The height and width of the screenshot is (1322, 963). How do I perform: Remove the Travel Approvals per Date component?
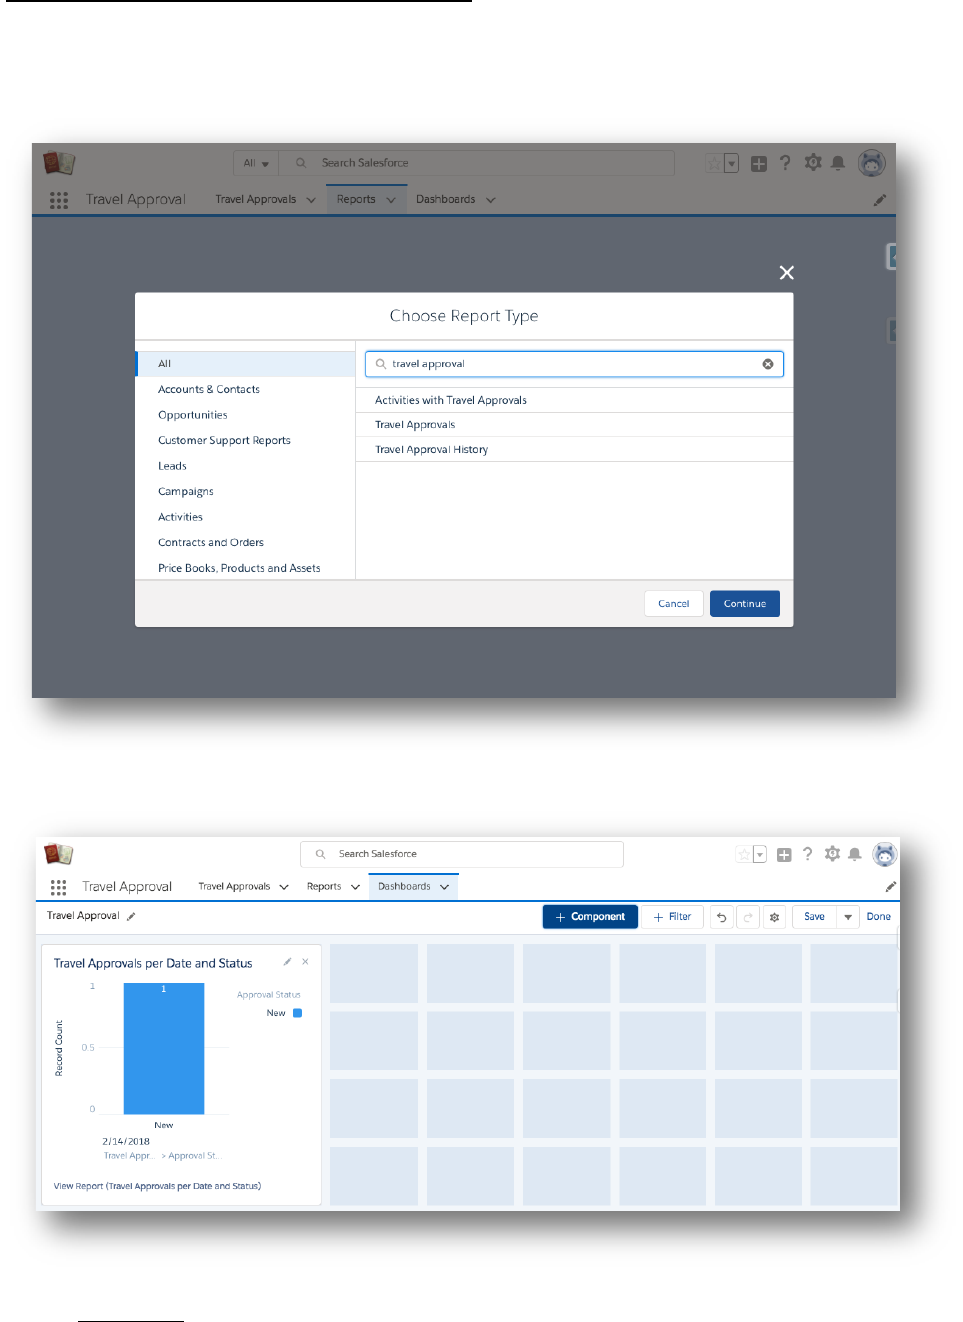(305, 962)
